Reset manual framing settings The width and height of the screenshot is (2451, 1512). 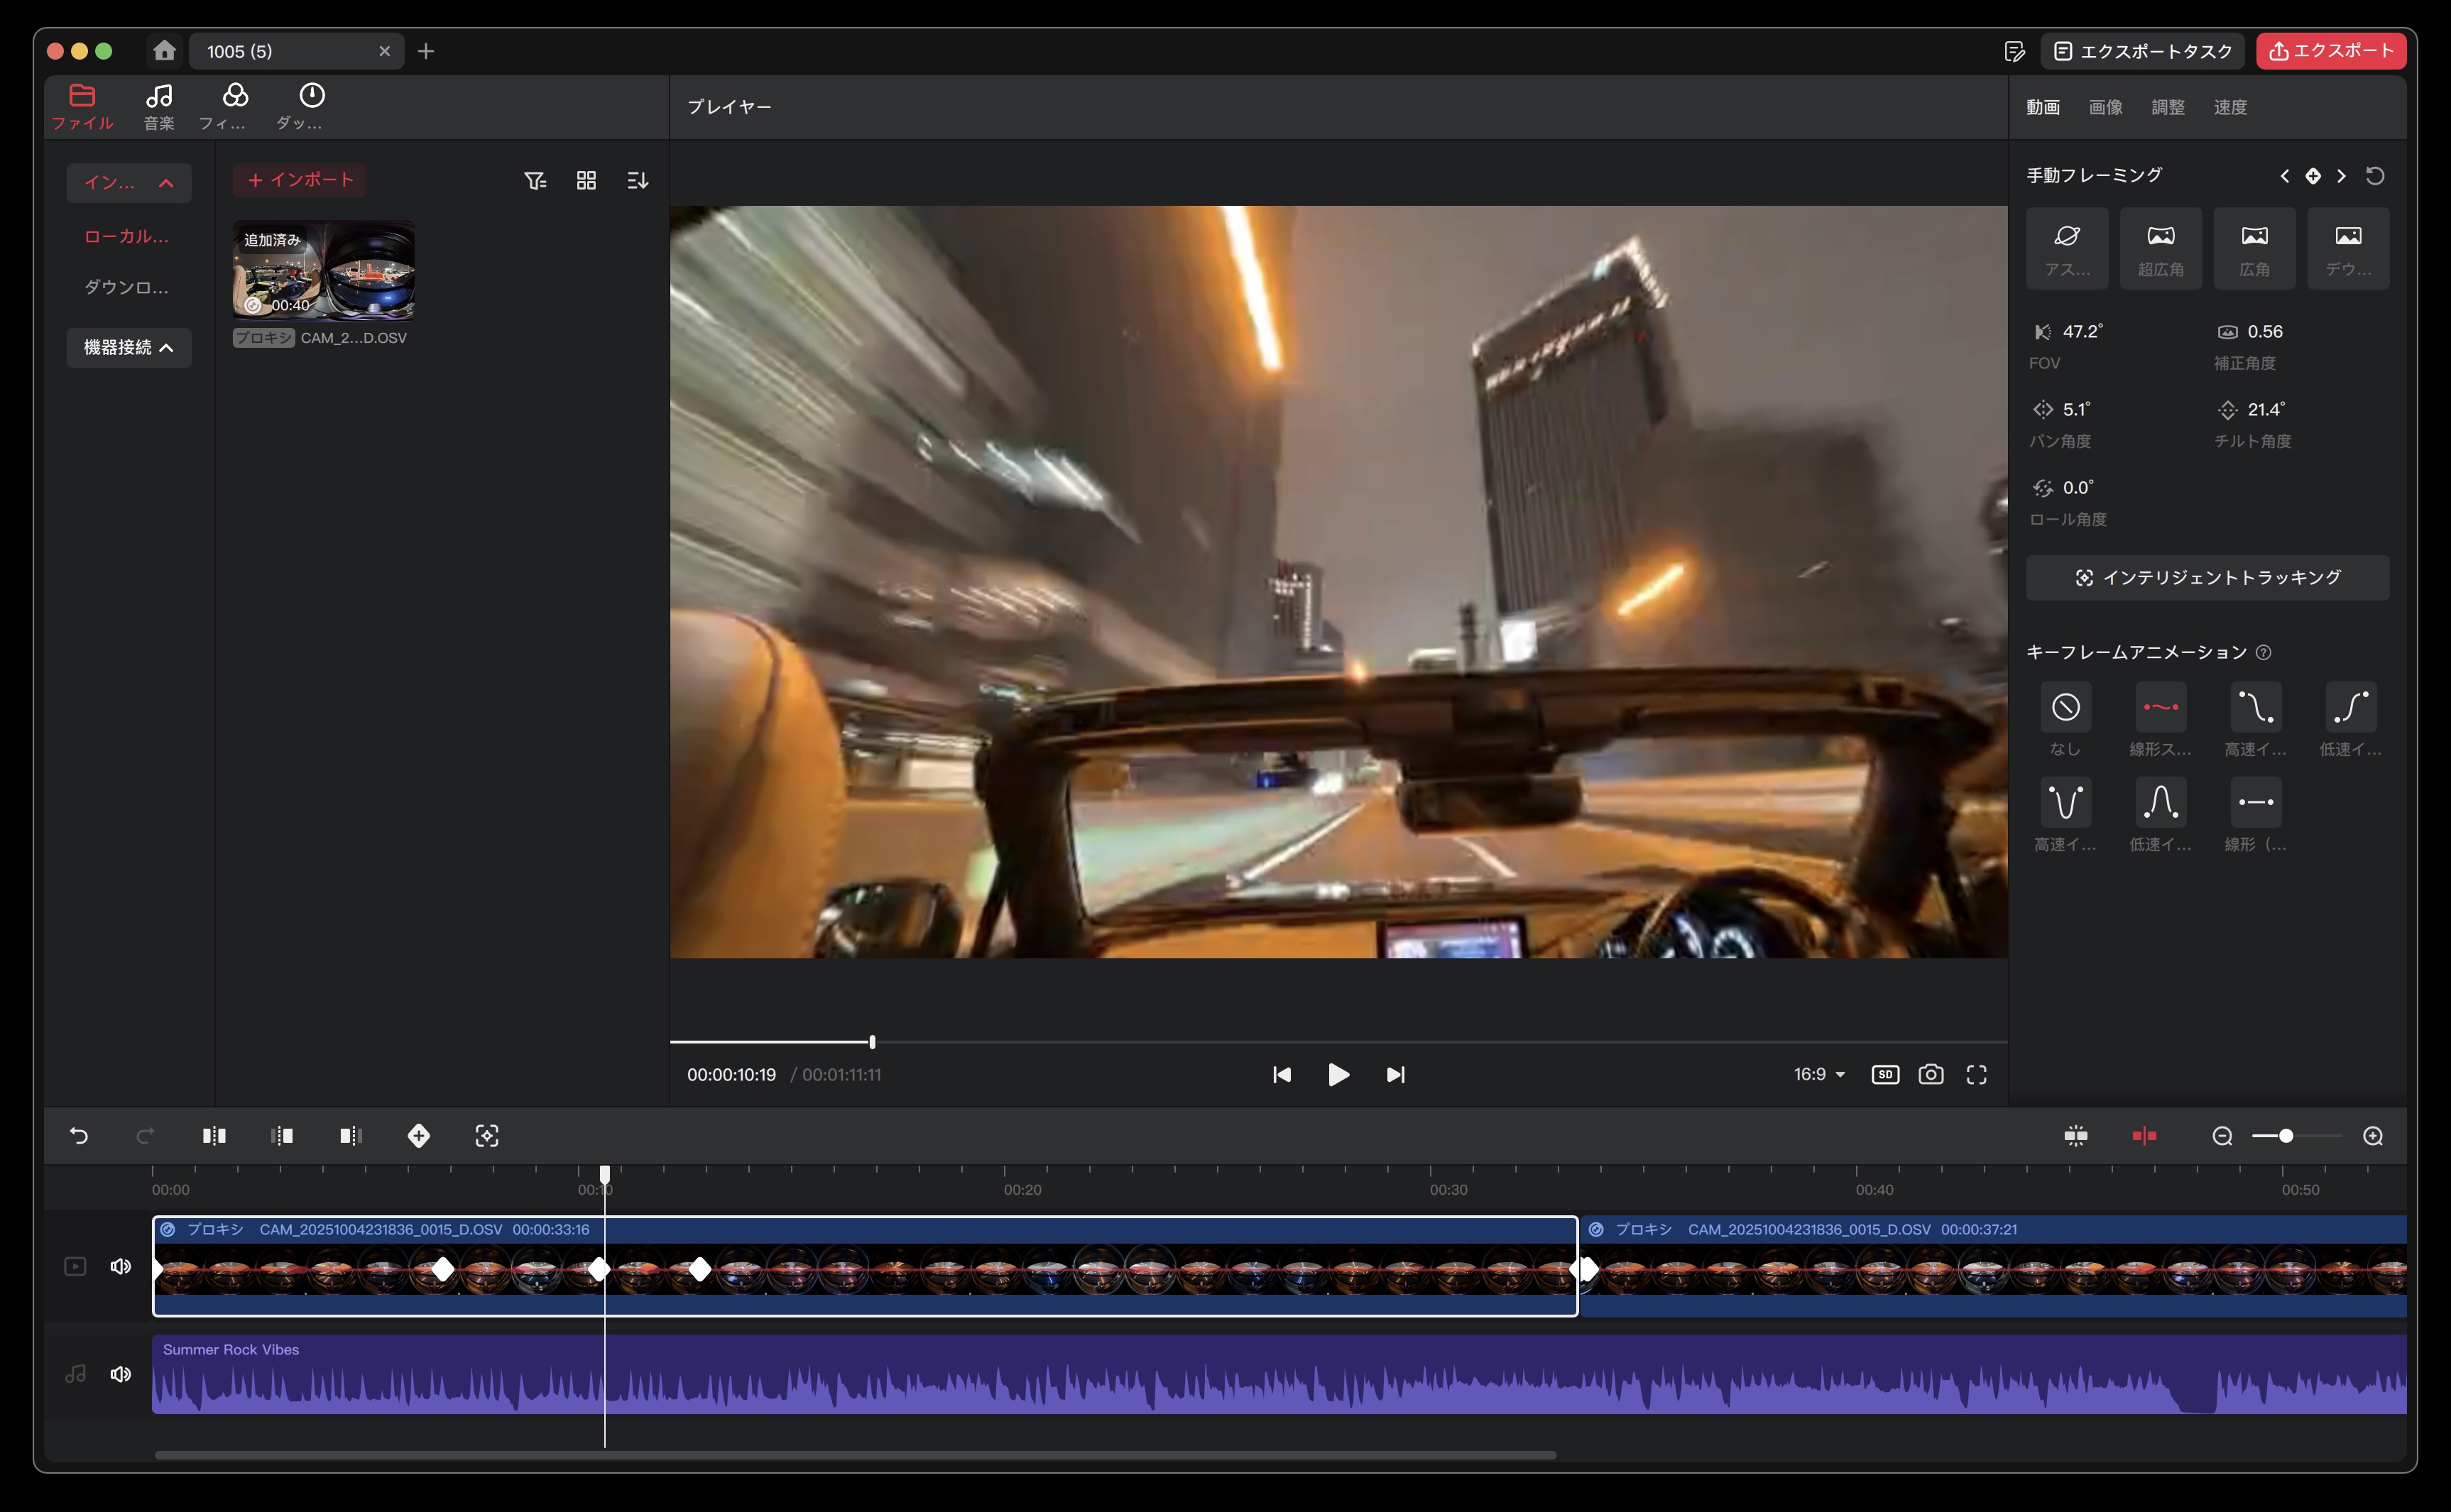point(2375,176)
